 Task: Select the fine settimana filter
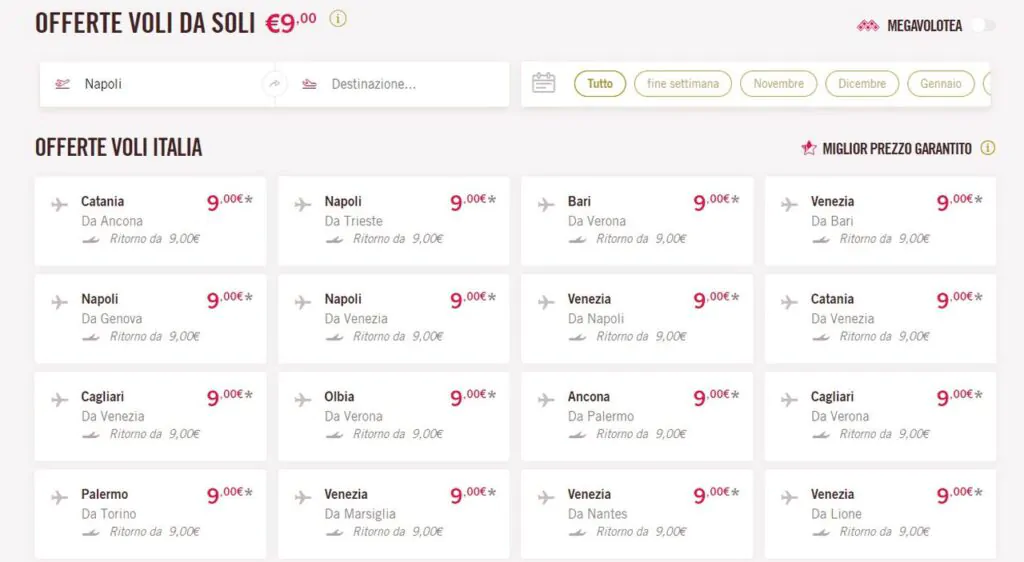(x=682, y=84)
